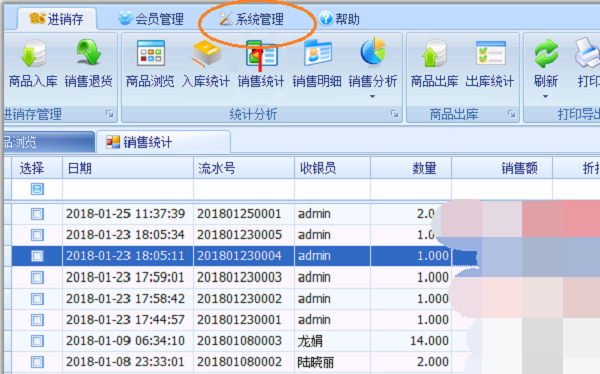
Task: Check the row with 流水号 201801250001
Action: (x=37, y=214)
